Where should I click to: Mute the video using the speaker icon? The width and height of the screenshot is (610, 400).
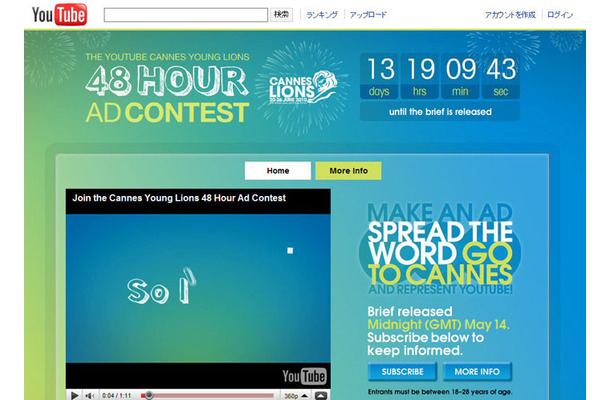pos(90,395)
